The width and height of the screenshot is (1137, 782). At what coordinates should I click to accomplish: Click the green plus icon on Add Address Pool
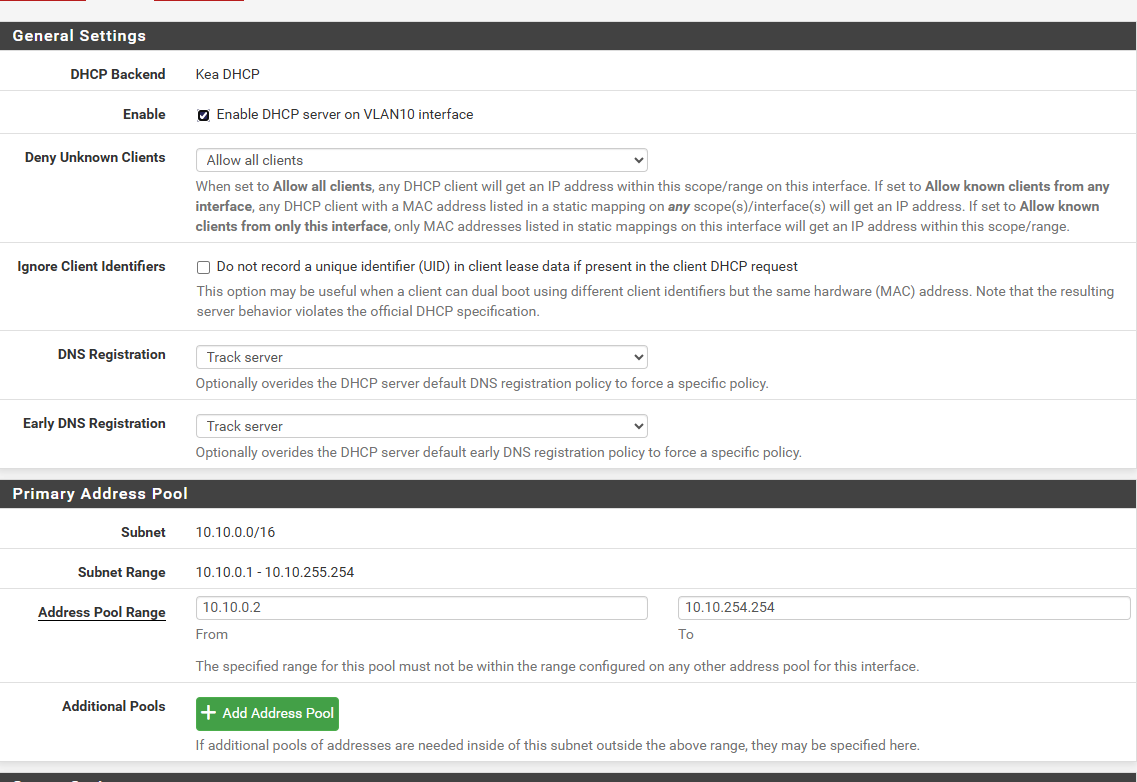coord(208,713)
